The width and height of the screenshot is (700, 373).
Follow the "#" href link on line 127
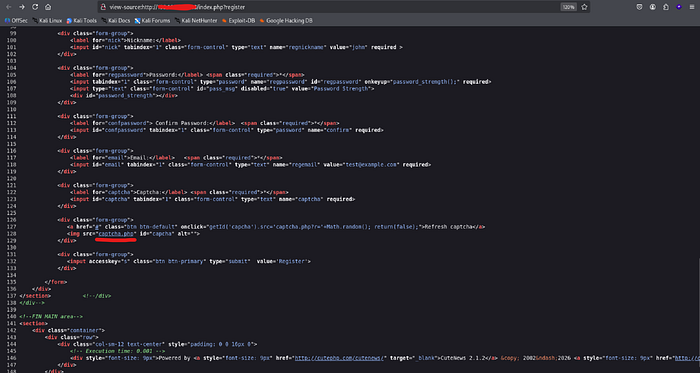(x=98, y=227)
